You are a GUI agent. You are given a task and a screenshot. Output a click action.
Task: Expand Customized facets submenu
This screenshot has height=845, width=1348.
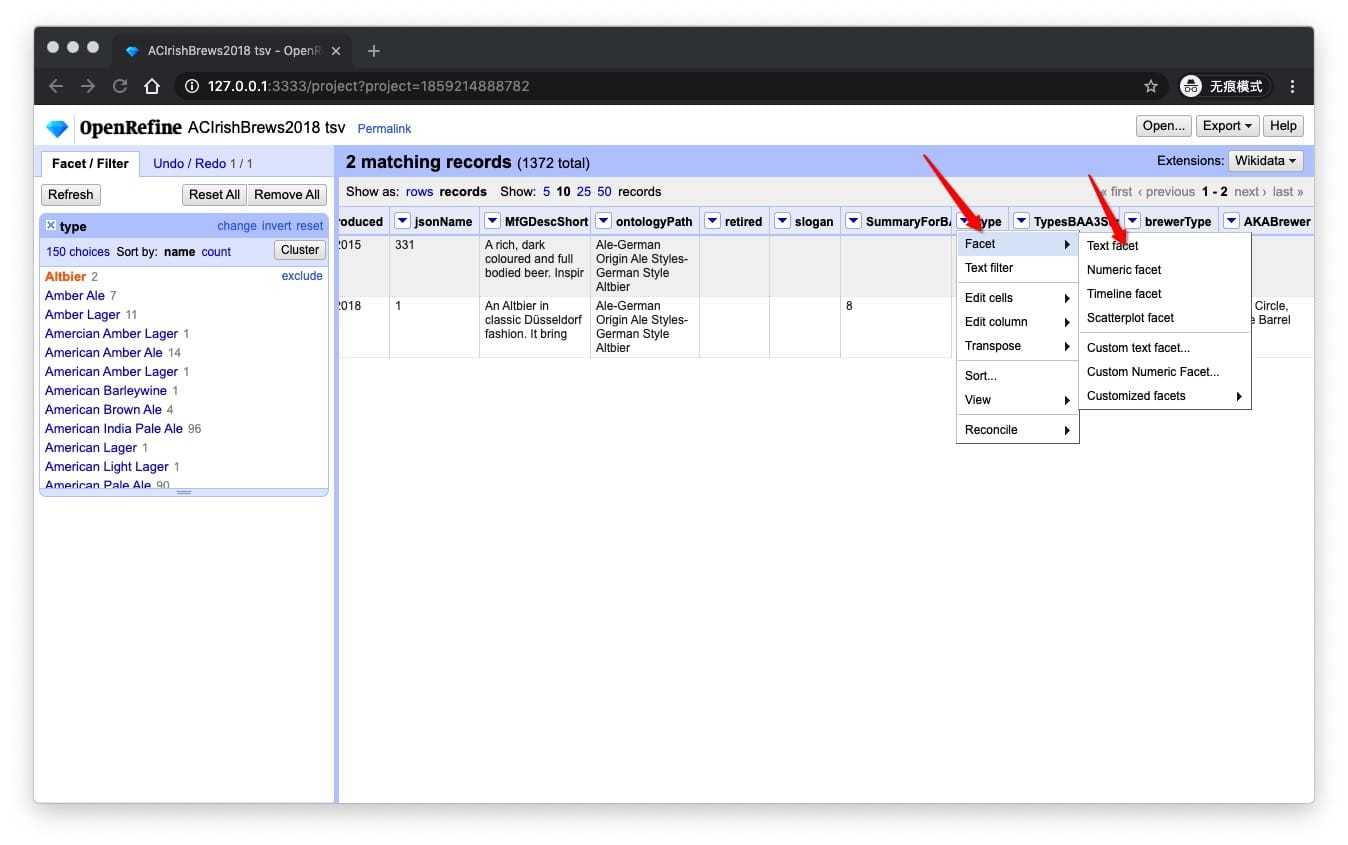click(x=1165, y=396)
